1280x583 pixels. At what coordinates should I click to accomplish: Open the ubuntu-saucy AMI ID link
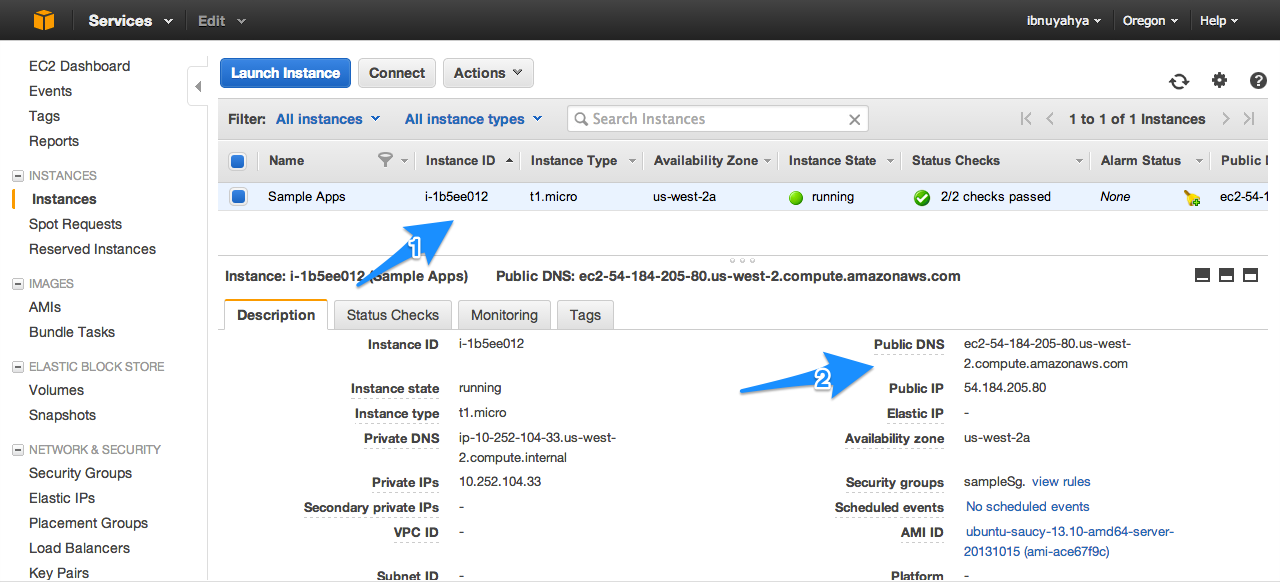(1069, 542)
